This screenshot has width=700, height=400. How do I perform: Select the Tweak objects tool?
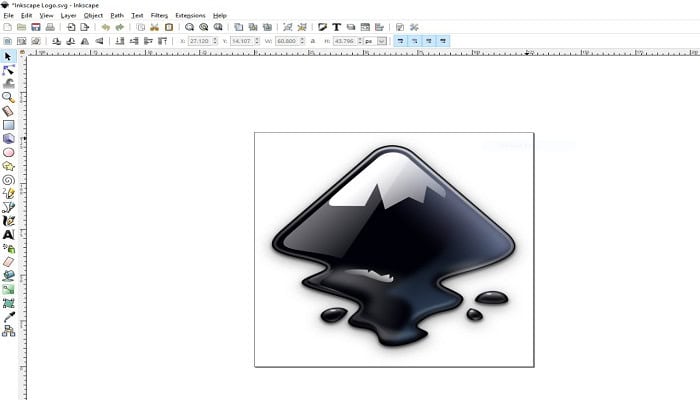[8, 83]
